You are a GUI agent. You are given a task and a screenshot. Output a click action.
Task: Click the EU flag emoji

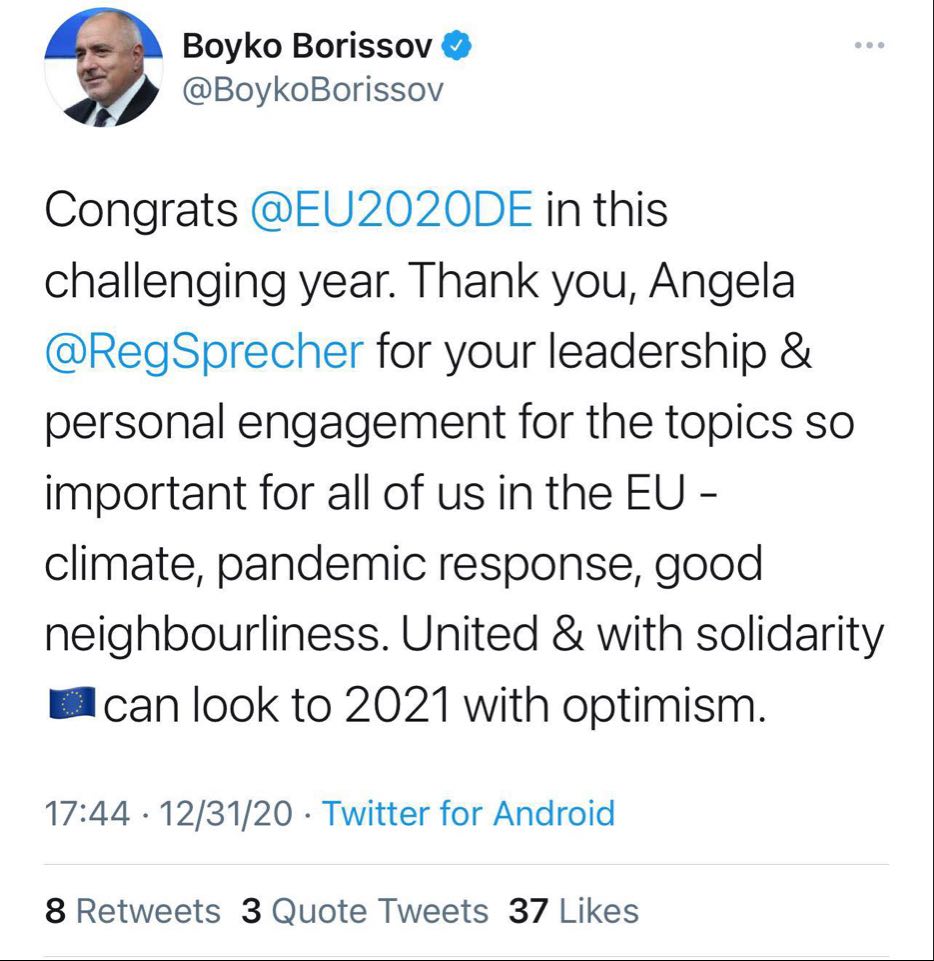tap(71, 706)
